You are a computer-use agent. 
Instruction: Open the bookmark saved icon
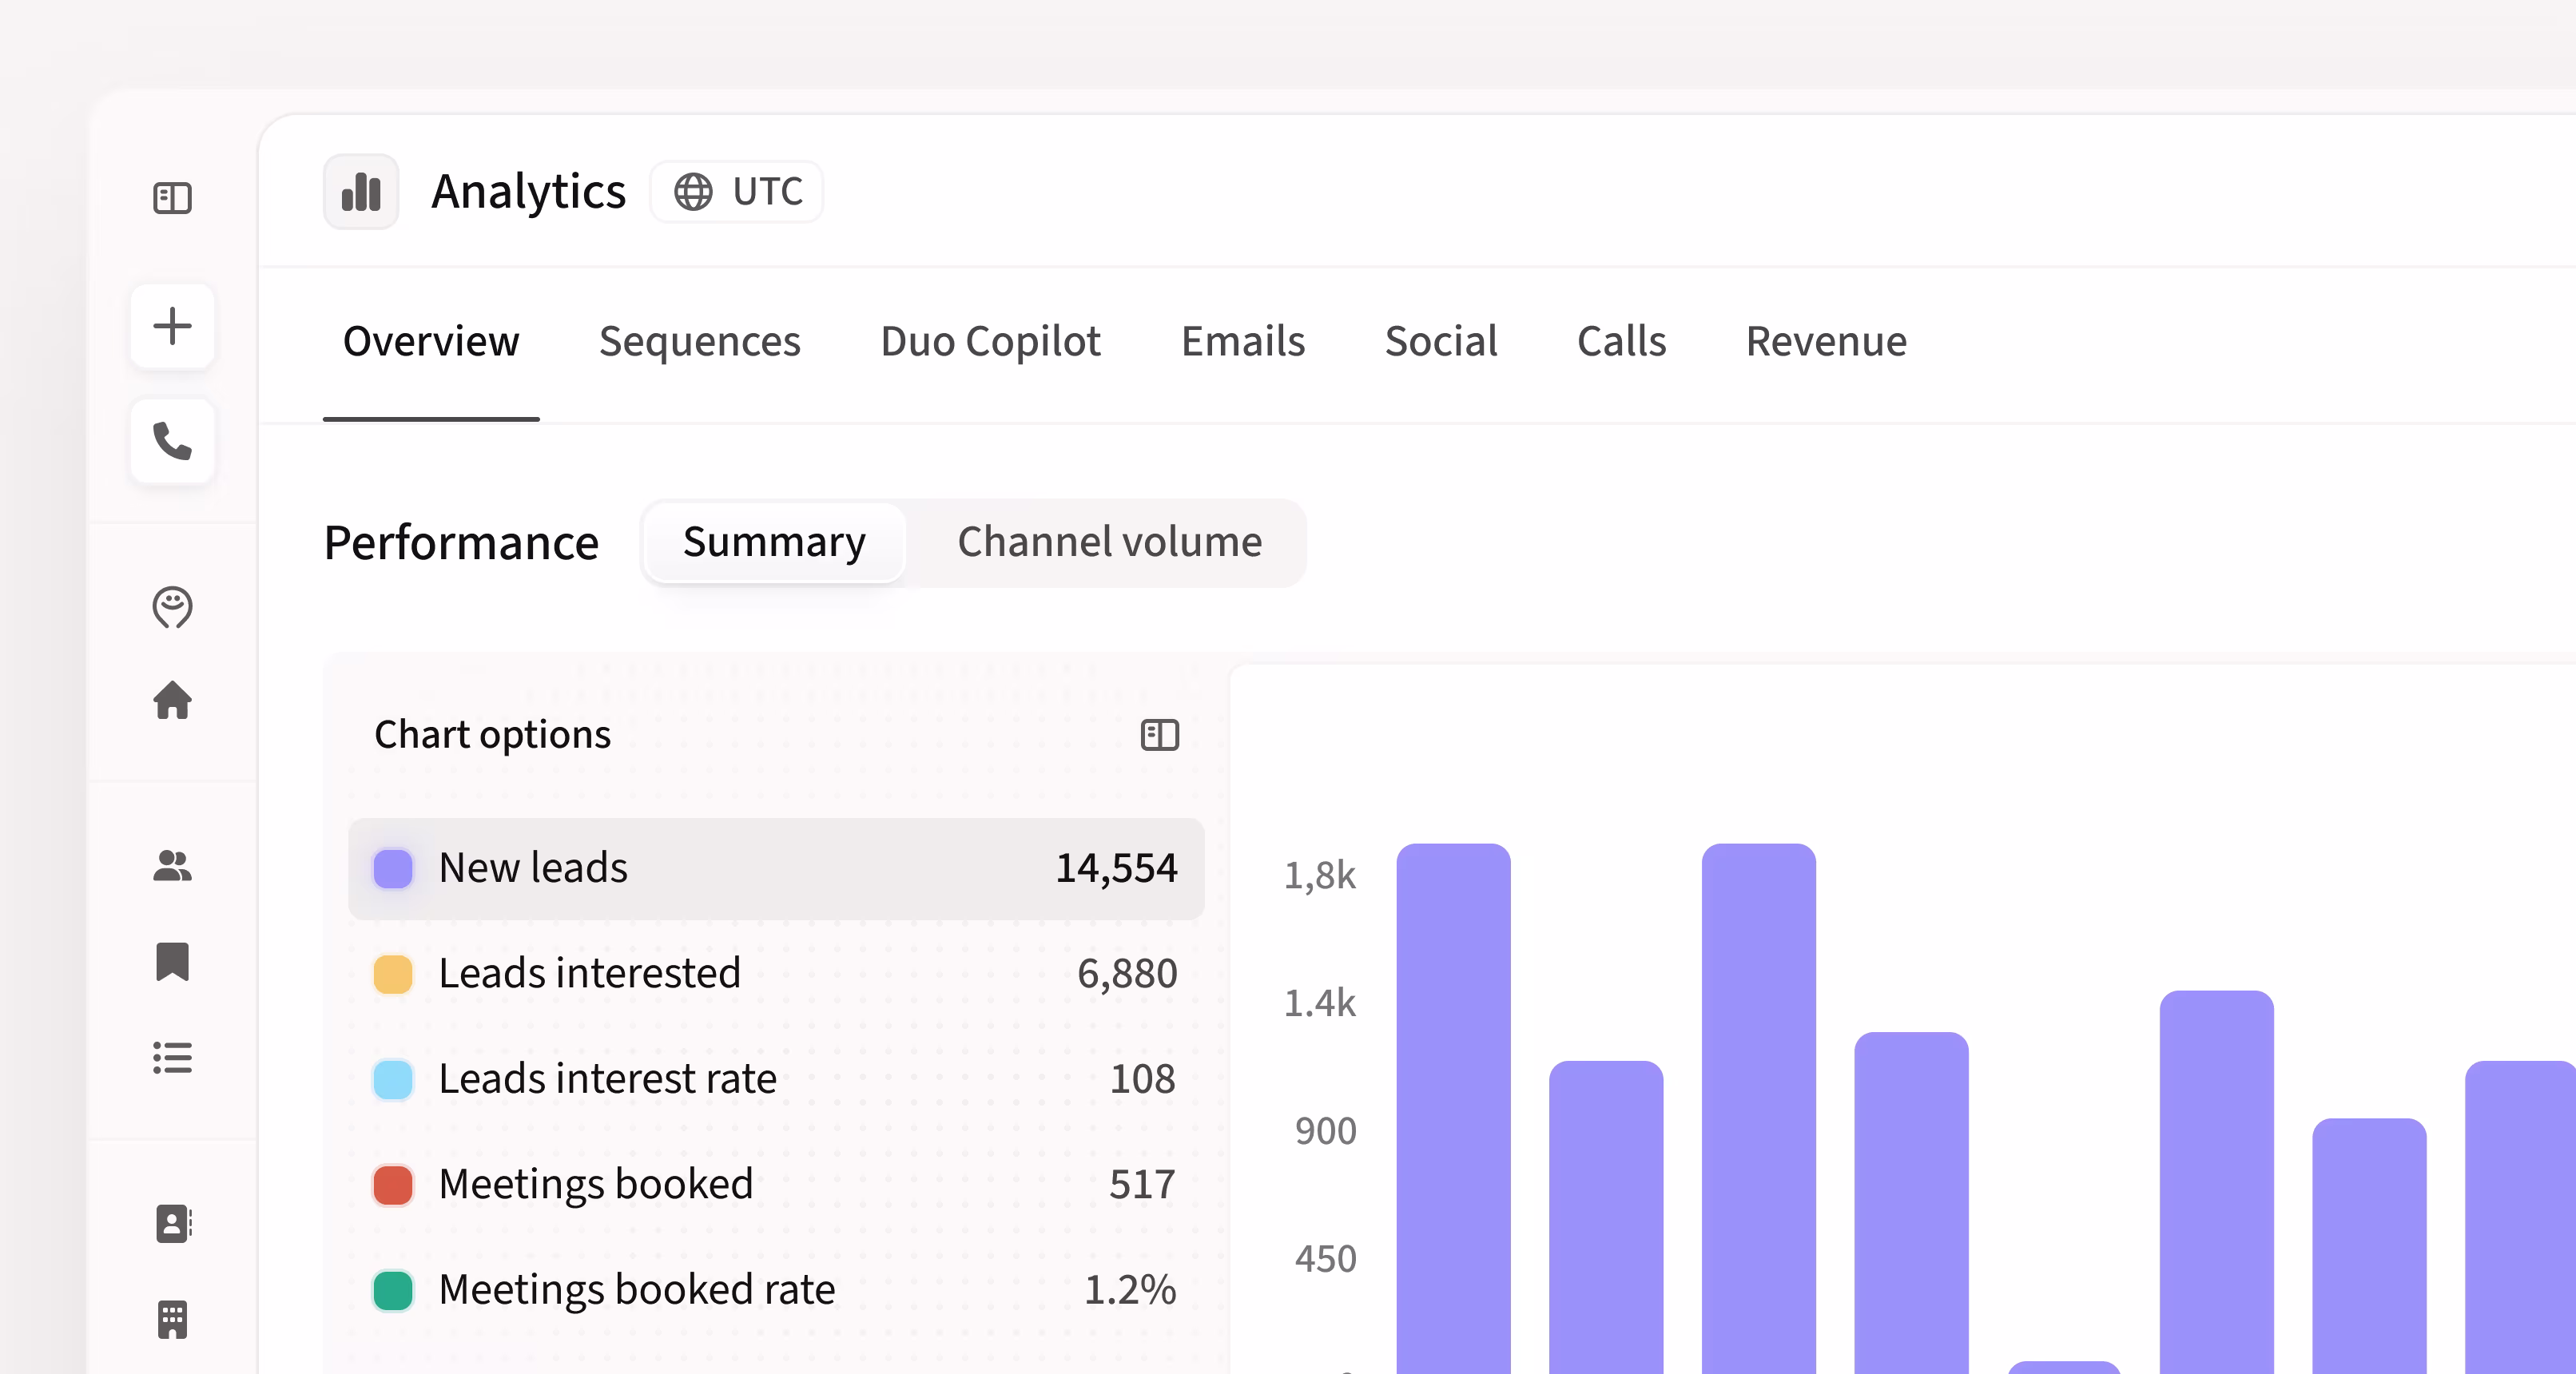click(172, 962)
